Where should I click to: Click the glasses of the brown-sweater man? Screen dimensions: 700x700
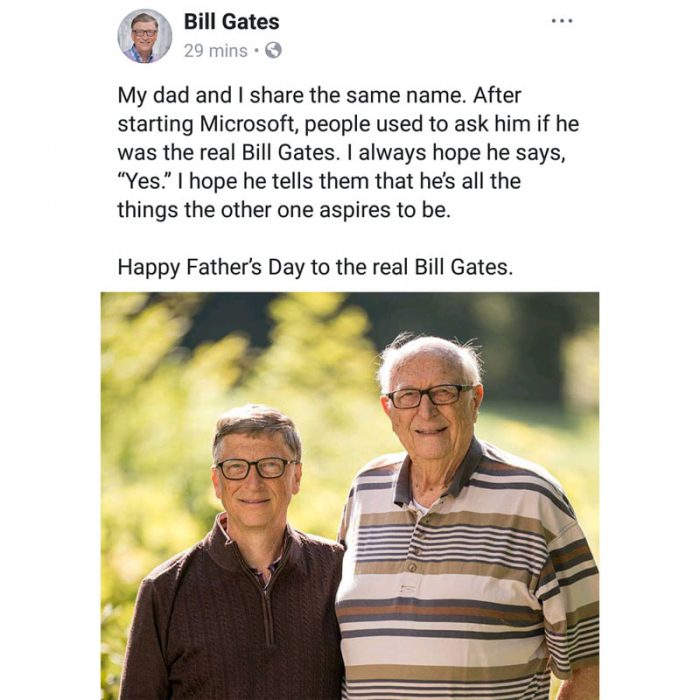(x=256, y=467)
